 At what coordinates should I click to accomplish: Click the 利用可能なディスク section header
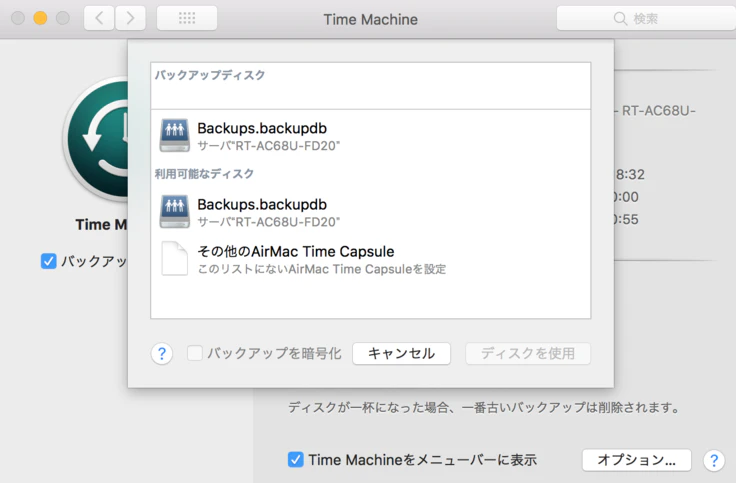[x=204, y=174]
